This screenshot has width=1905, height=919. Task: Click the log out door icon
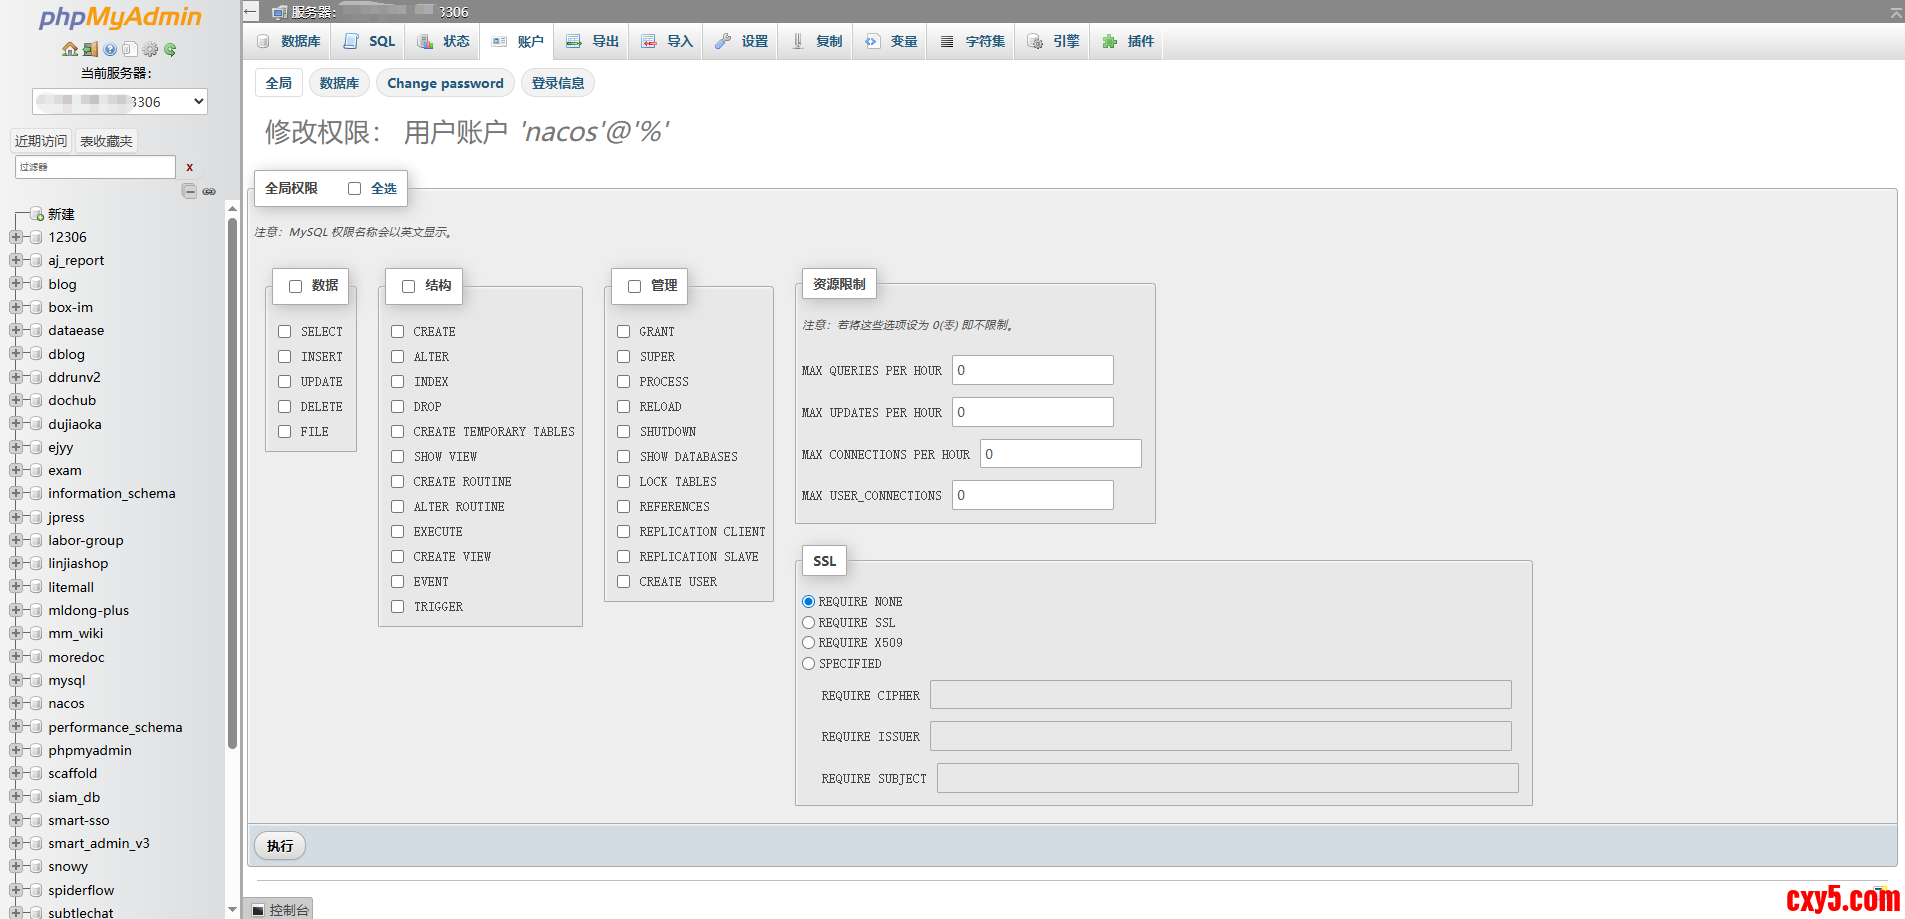pos(90,49)
